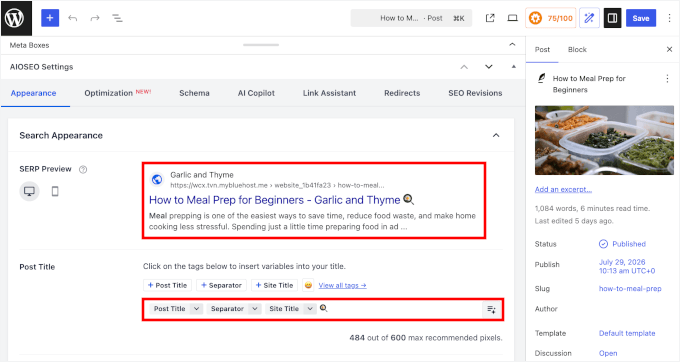
Task: Edit the slug how-to-meal-prep
Action: click(x=630, y=289)
